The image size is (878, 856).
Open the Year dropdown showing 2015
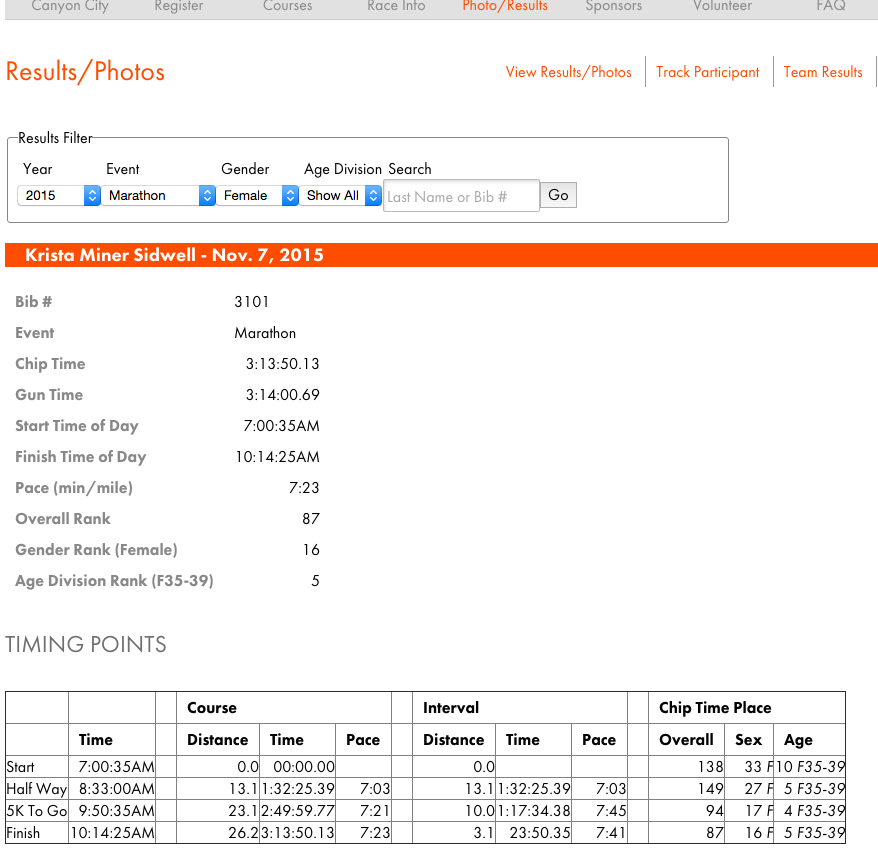pos(59,196)
